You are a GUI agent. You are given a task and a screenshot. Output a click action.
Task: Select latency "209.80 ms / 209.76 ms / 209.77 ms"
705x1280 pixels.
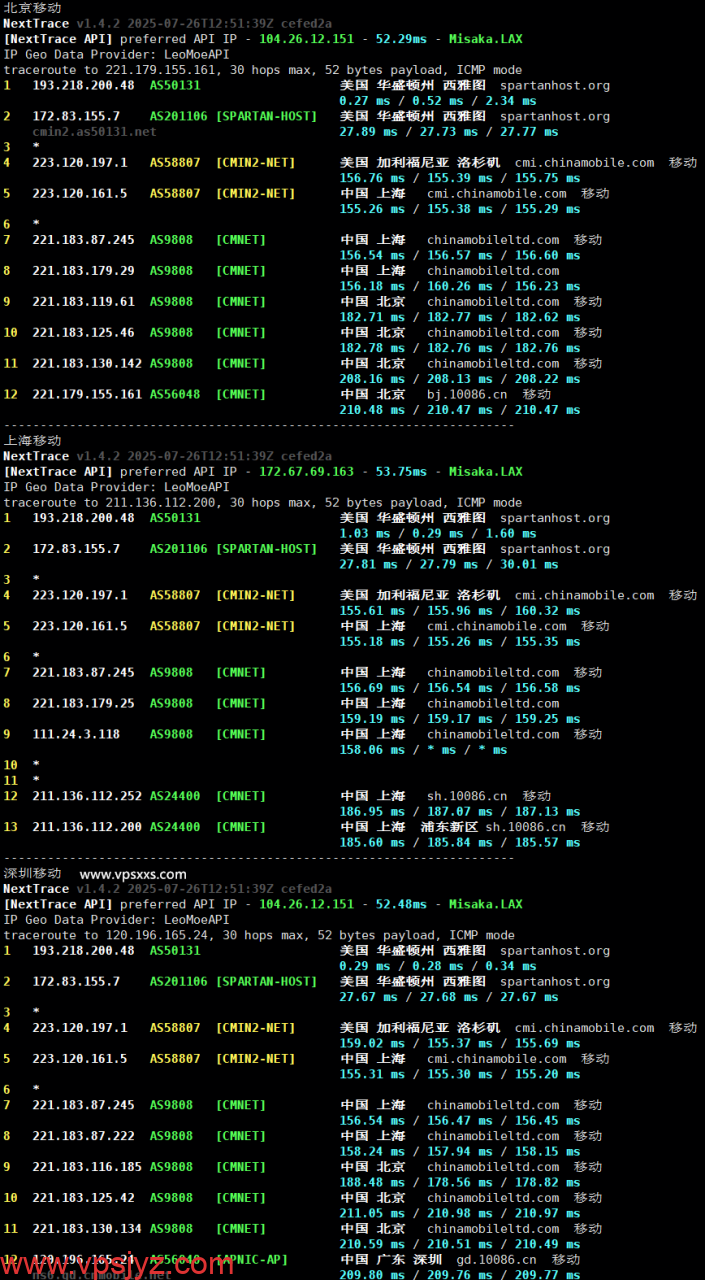click(460, 1275)
